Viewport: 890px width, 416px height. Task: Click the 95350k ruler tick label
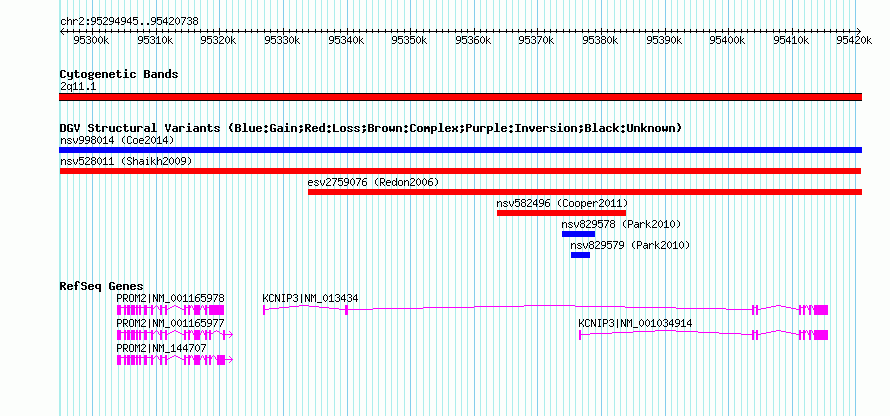409,41
